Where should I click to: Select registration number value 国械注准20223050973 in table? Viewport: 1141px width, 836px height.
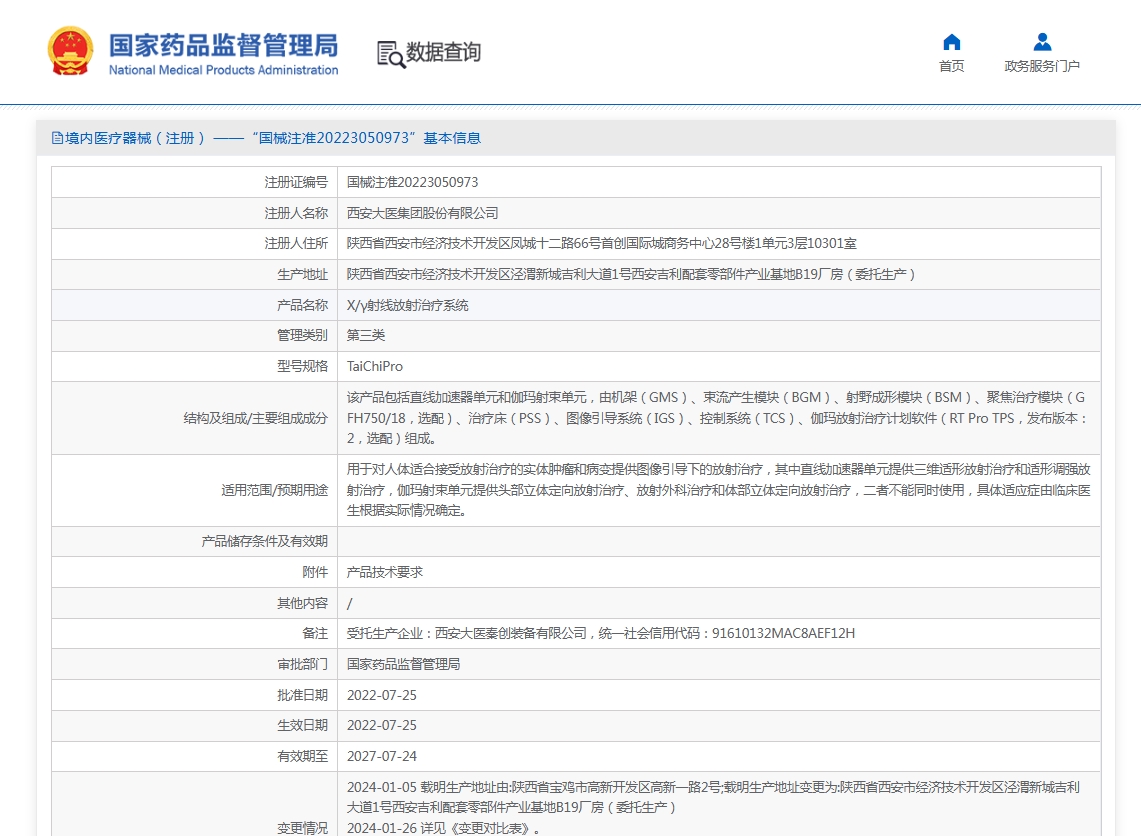pos(413,182)
